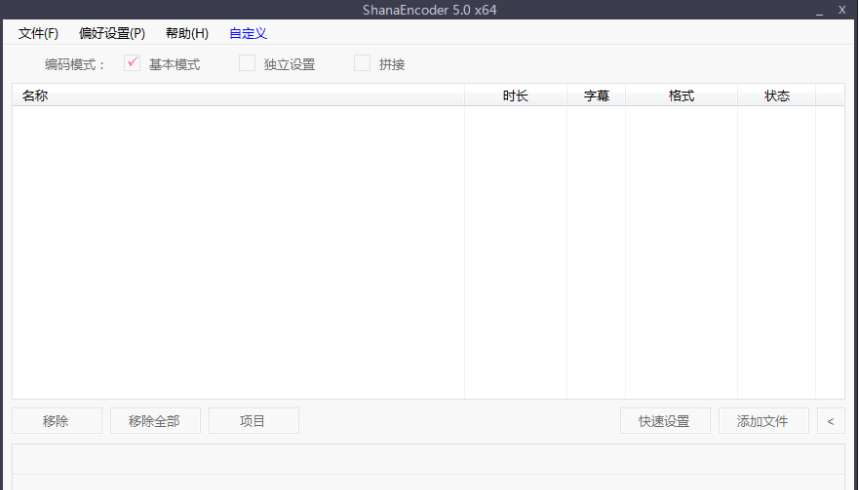Click the 编码模式 label
The image size is (860, 490).
pos(75,65)
